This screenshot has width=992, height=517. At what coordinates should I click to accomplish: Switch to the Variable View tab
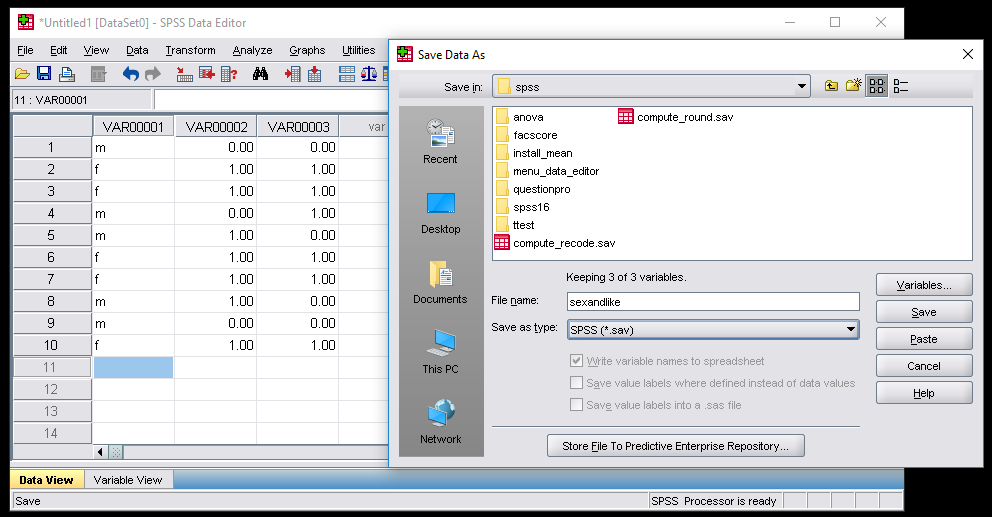click(x=128, y=480)
